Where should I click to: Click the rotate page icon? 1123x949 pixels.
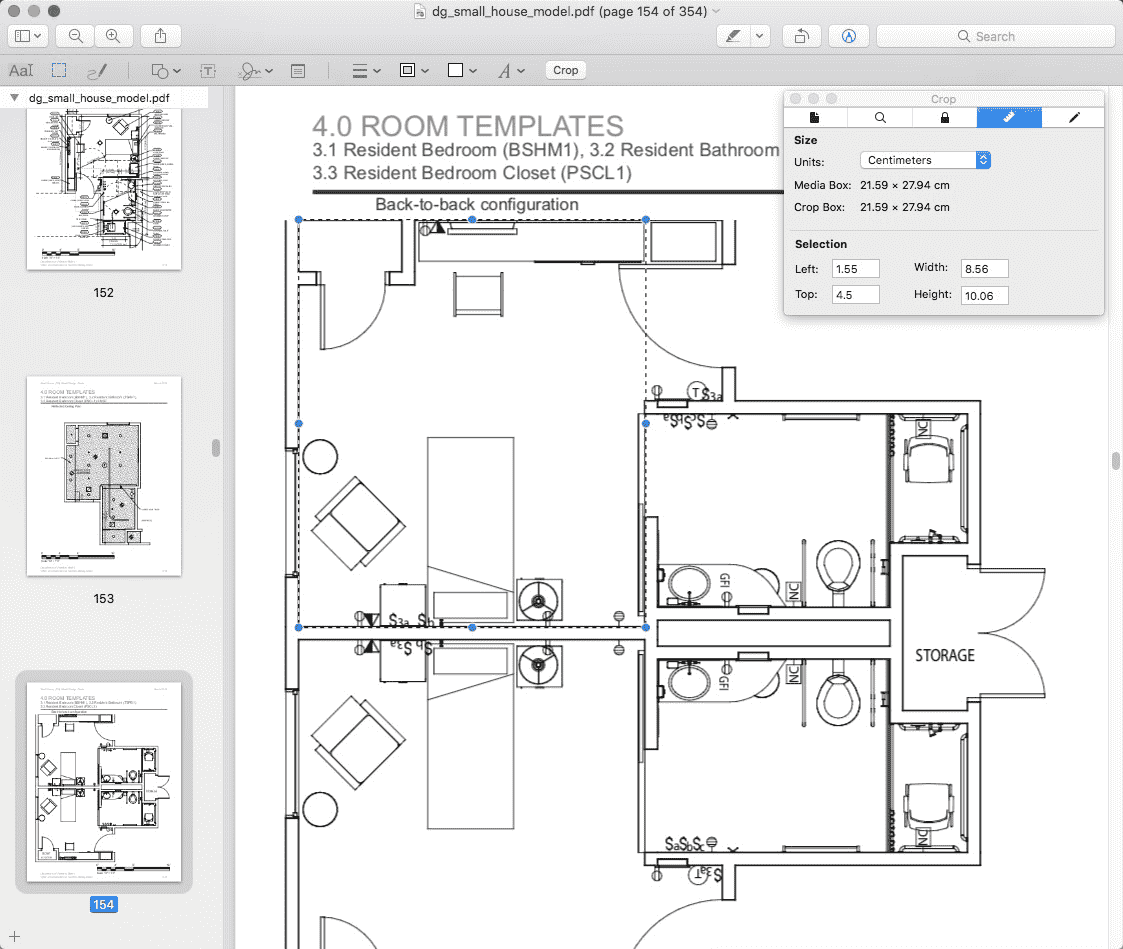point(801,35)
